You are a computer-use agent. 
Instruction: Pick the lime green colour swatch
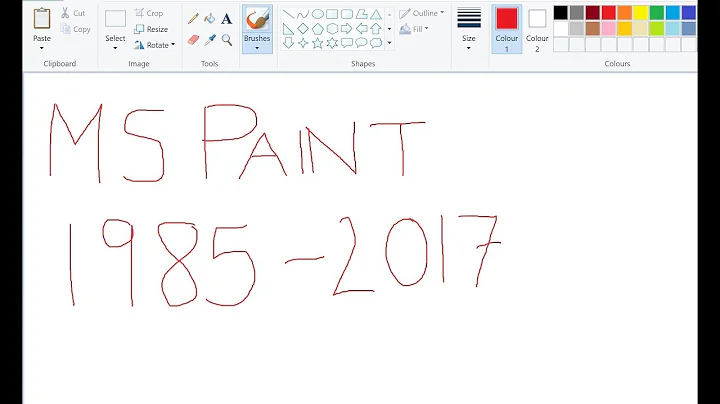pyautogui.click(x=657, y=29)
